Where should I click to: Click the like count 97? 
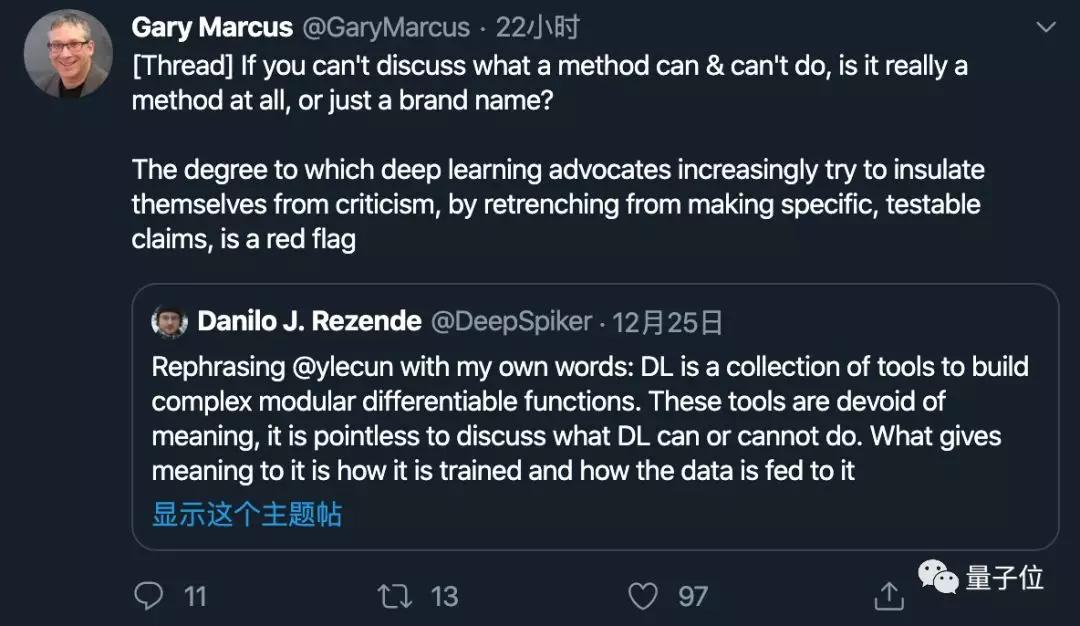693,597
